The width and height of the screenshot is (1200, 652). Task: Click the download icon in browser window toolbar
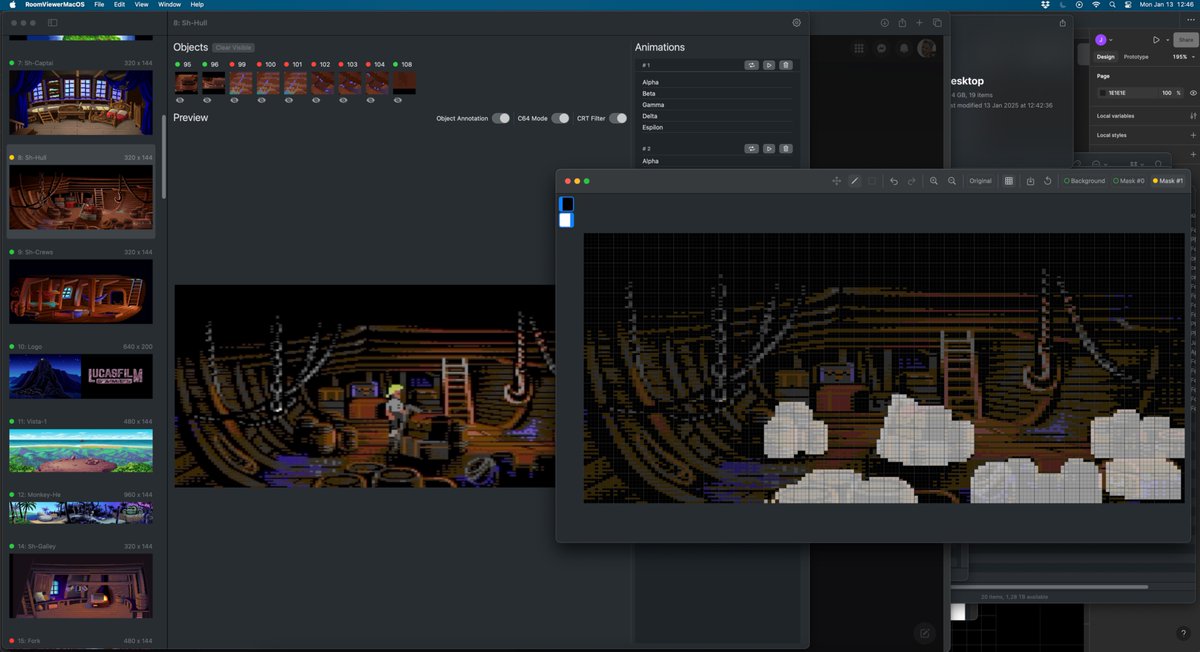tap(884, 22)
